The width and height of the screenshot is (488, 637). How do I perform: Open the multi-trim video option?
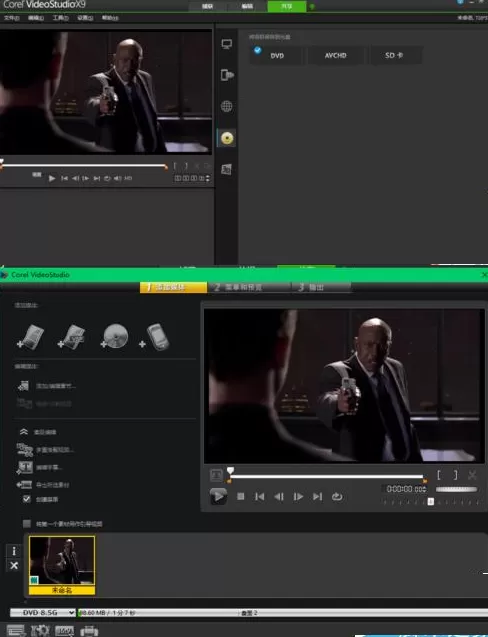[45, 450]
